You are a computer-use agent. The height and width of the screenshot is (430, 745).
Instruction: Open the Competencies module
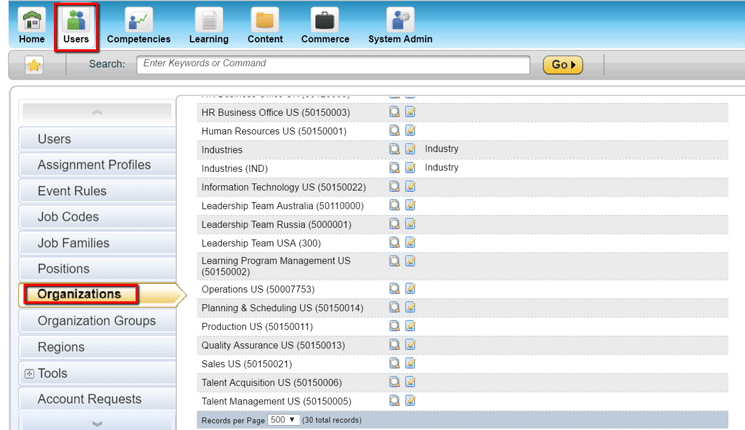pos(138,25)
